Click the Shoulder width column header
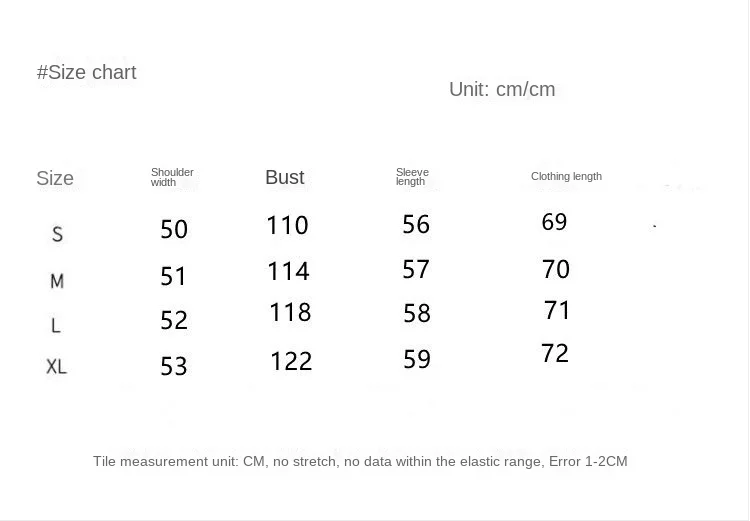This screenshot has height=521, width=750. [x=172, y=177]
